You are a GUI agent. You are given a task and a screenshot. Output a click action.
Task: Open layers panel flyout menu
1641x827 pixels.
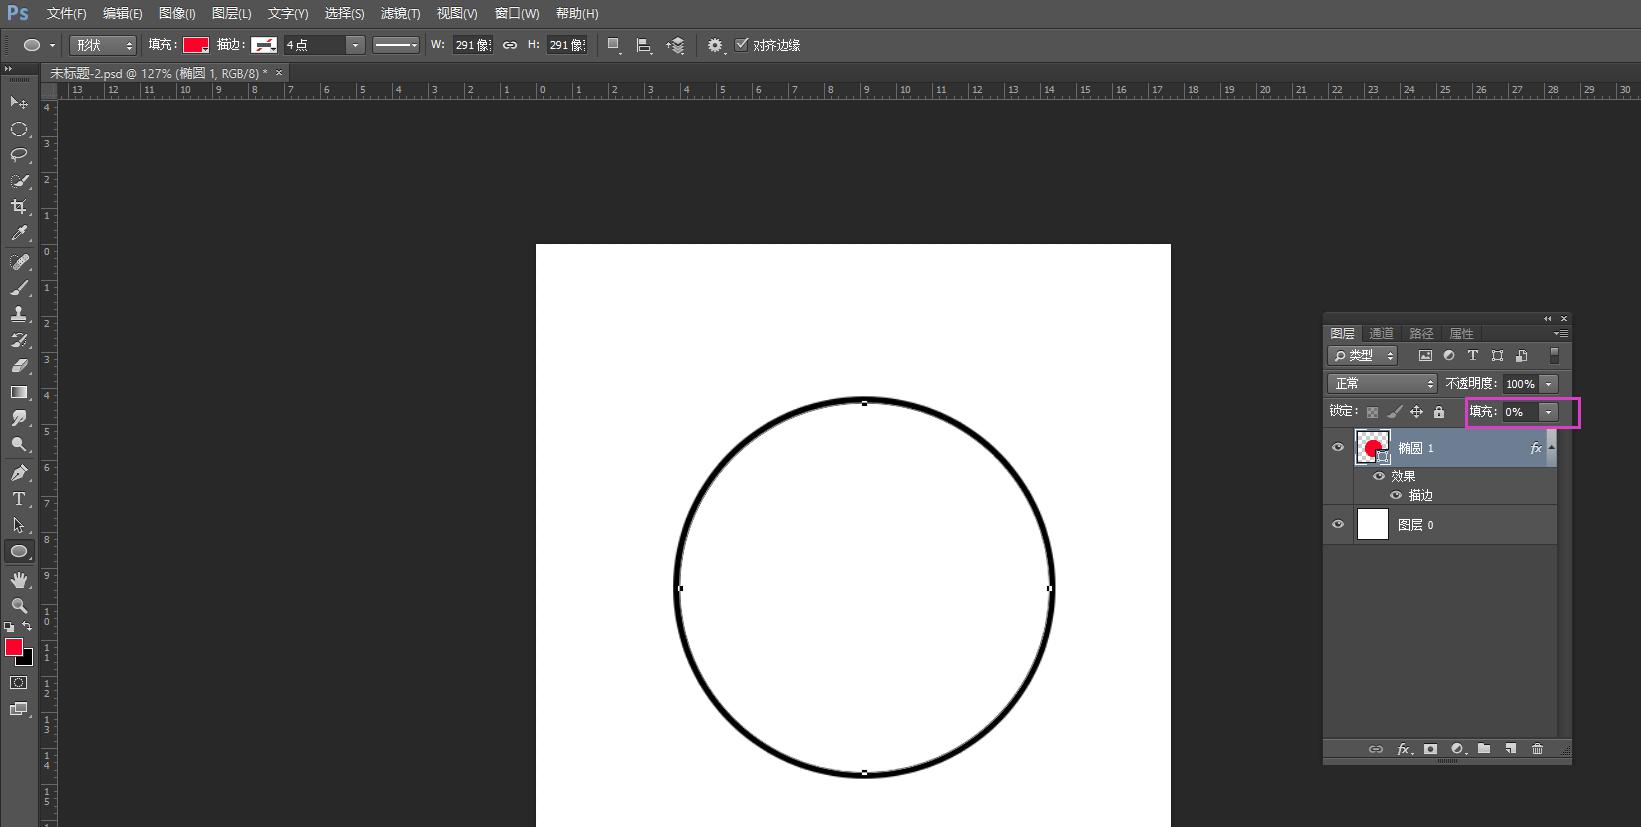(x=1561, y=333)
